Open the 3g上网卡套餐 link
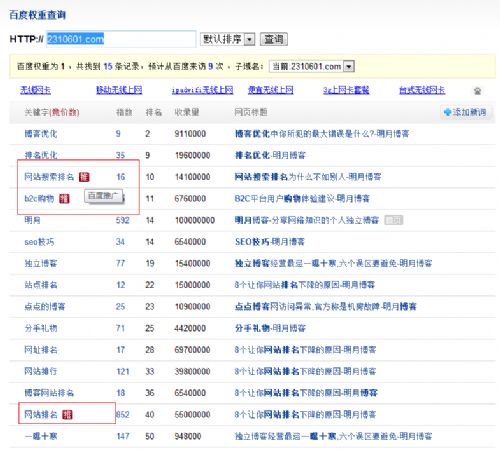The width and height of the screenshot is (500, 450). [346, 90]
